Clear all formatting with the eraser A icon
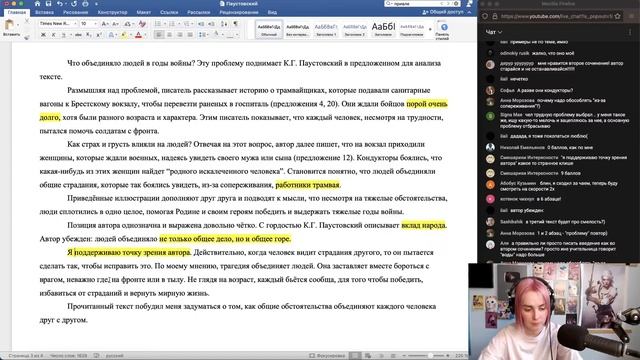This screenshot has width=640, height=360. click(x=142, y=24)
